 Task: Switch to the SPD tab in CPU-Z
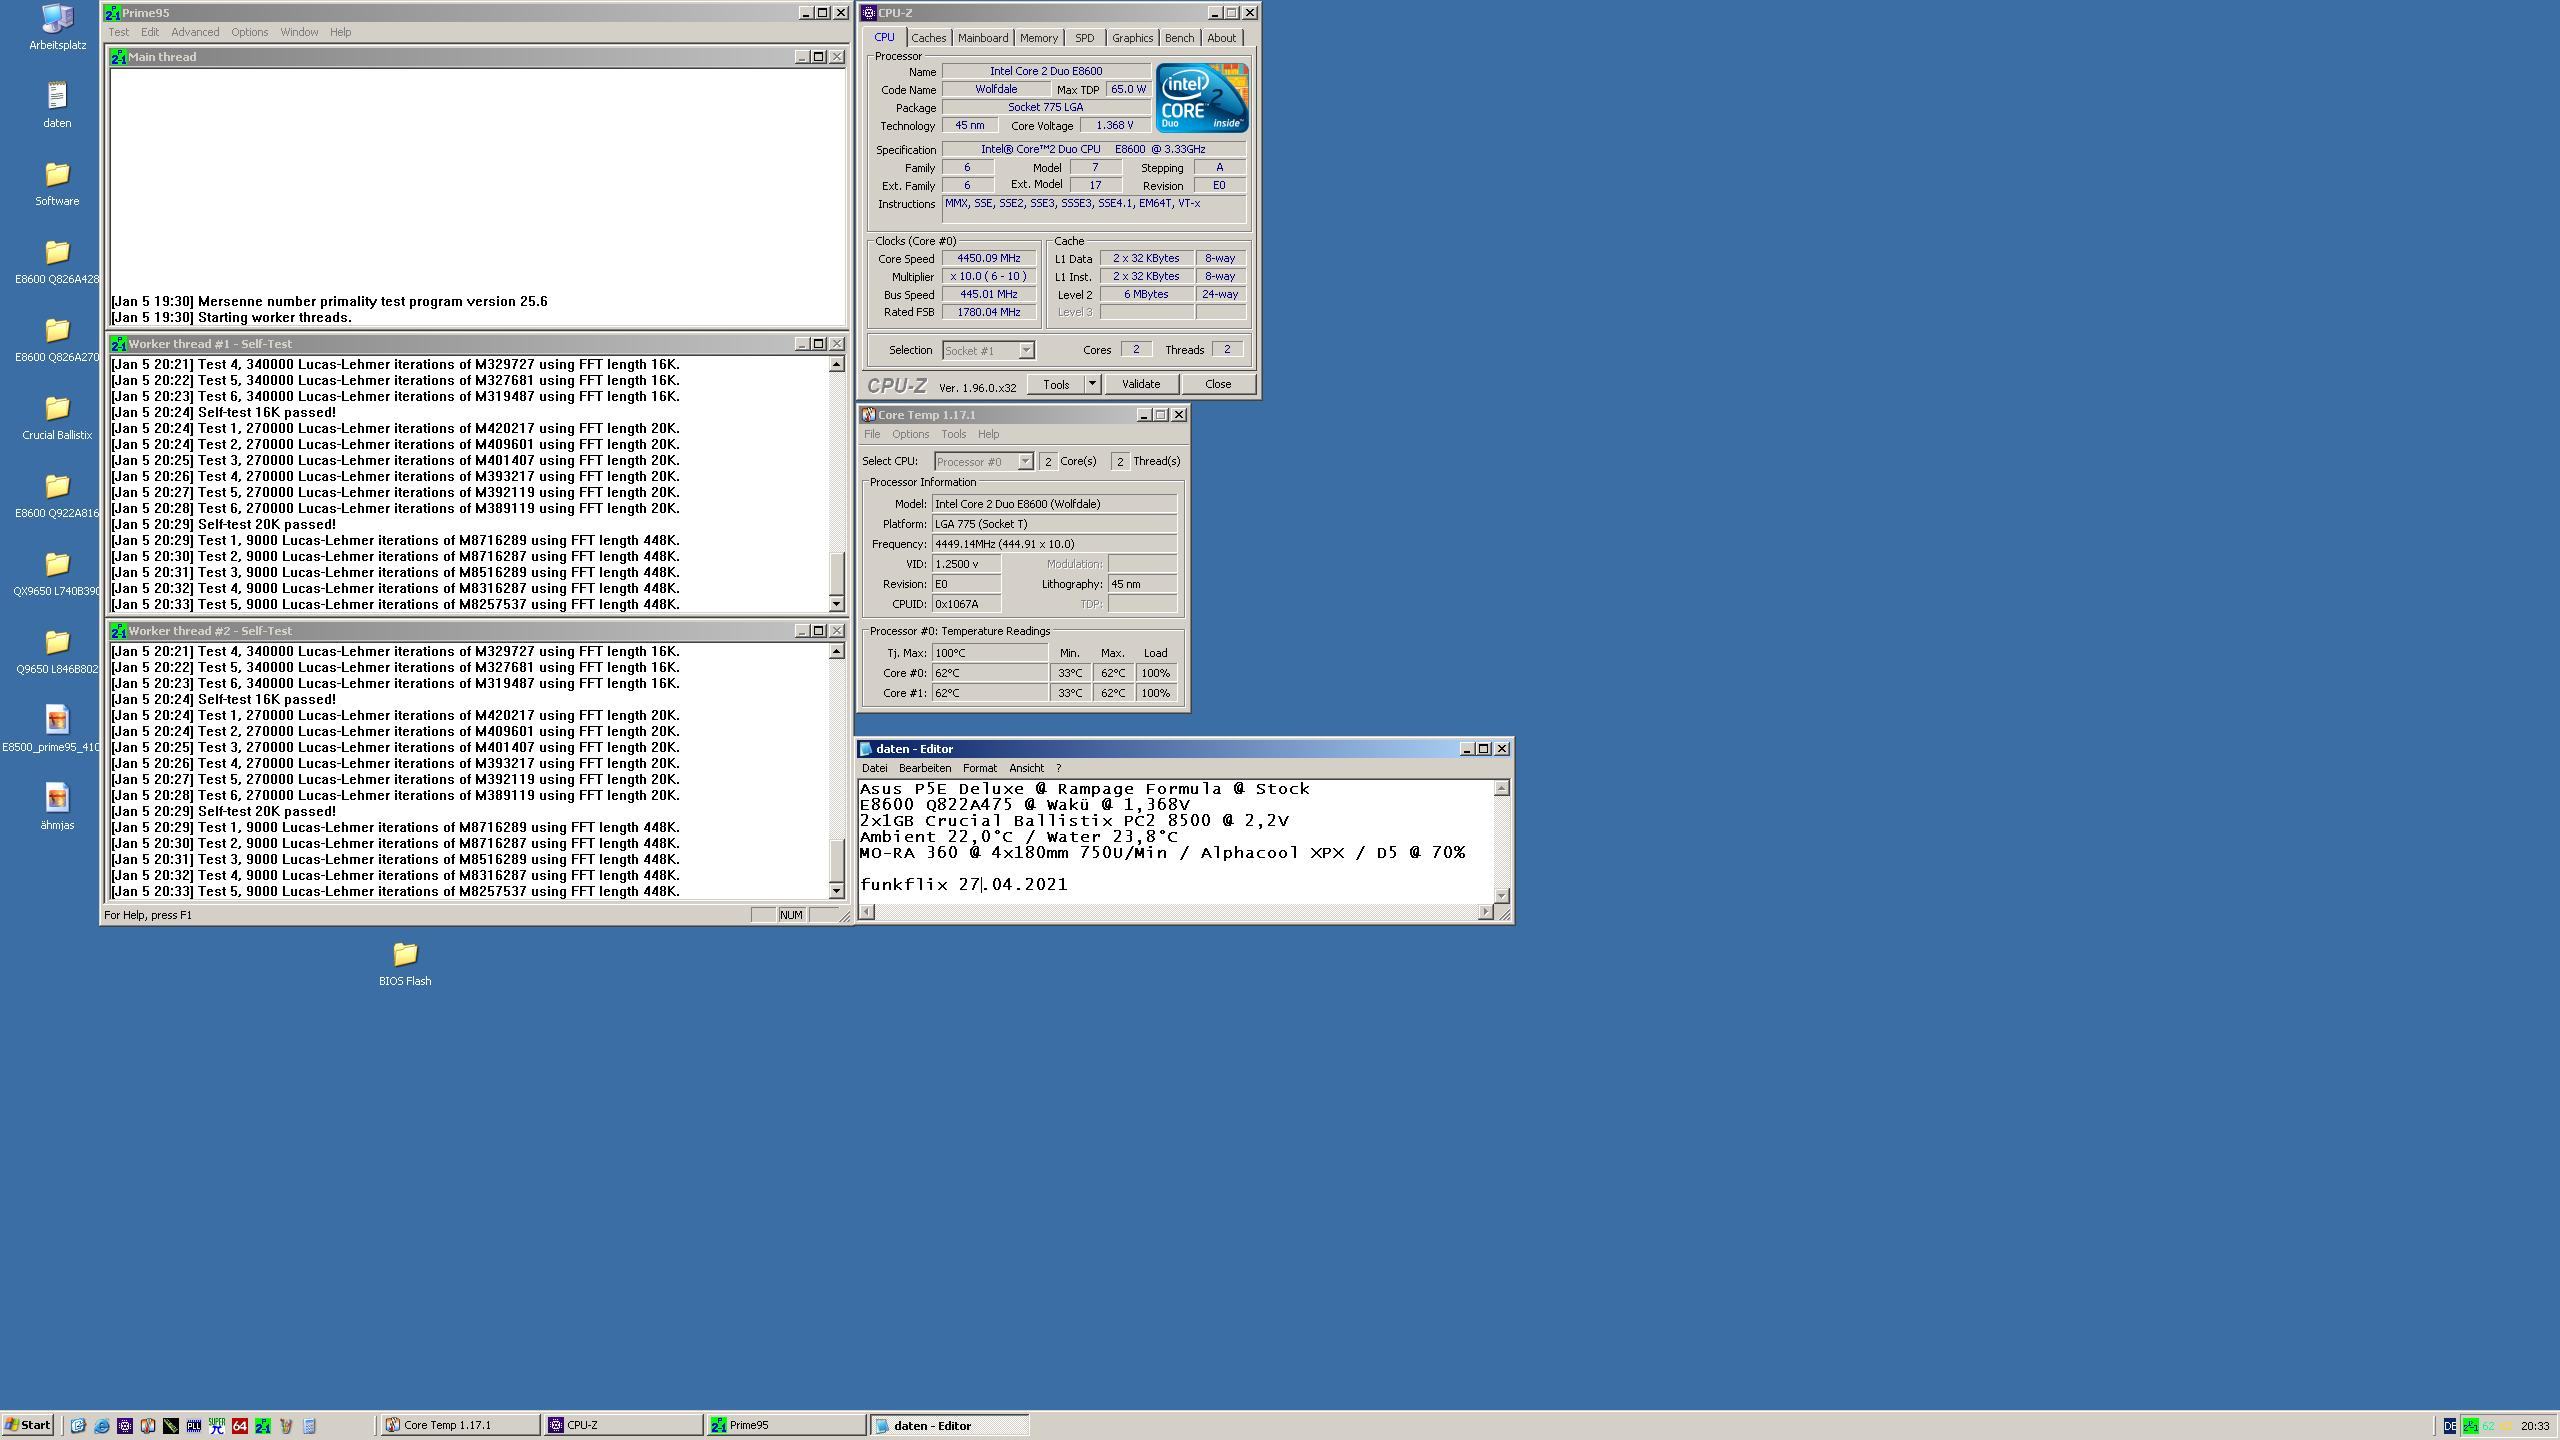pos(1084,38)
